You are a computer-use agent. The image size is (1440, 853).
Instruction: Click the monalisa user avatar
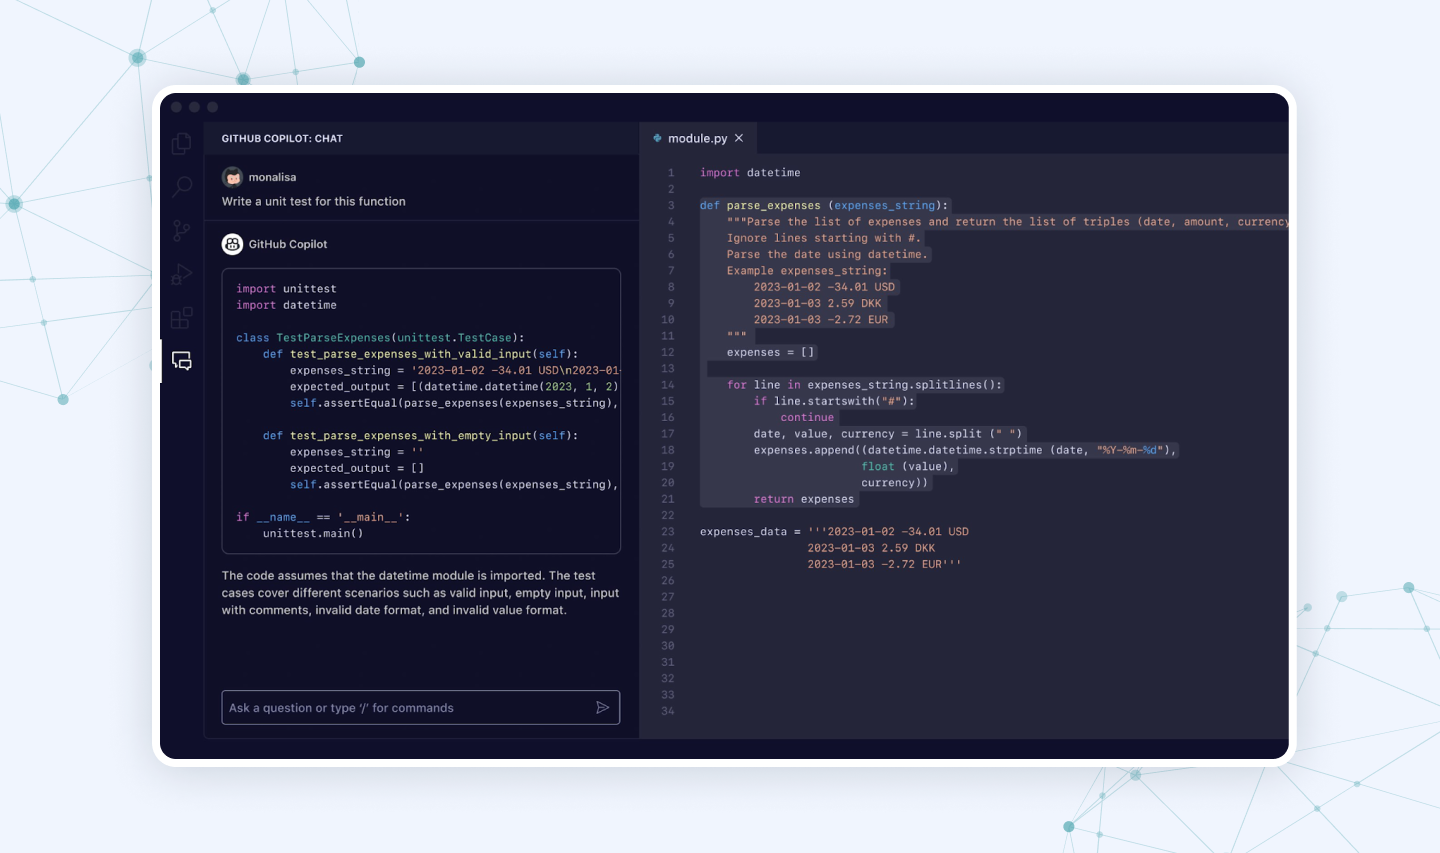tap(232, 177)
